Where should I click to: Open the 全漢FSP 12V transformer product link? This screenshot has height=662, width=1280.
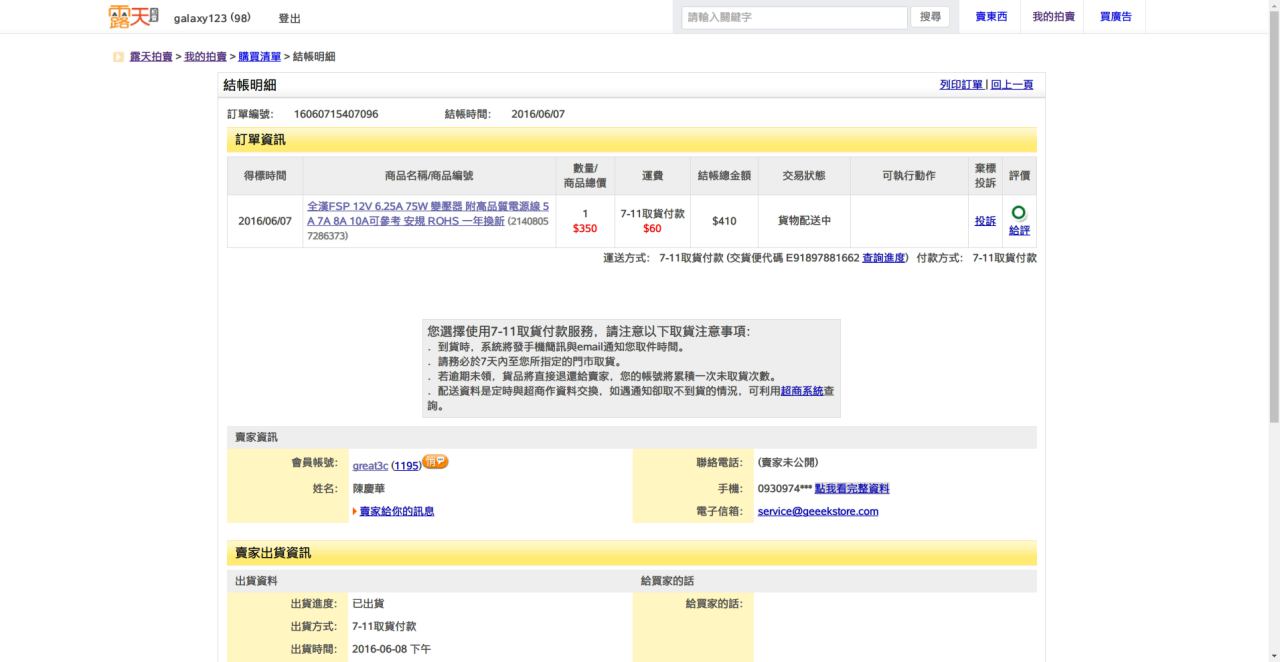tap(427, 213)
